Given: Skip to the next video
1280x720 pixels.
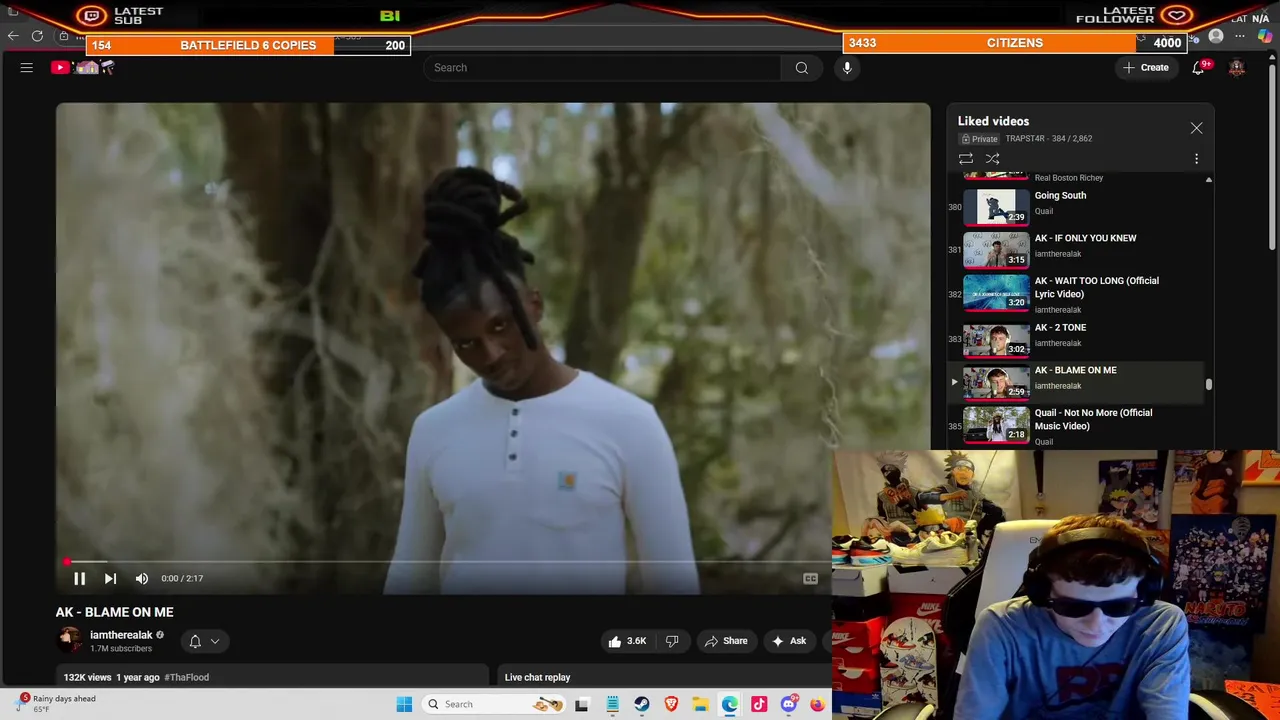Looking at the screenshot, I should (x=110, y=578).
